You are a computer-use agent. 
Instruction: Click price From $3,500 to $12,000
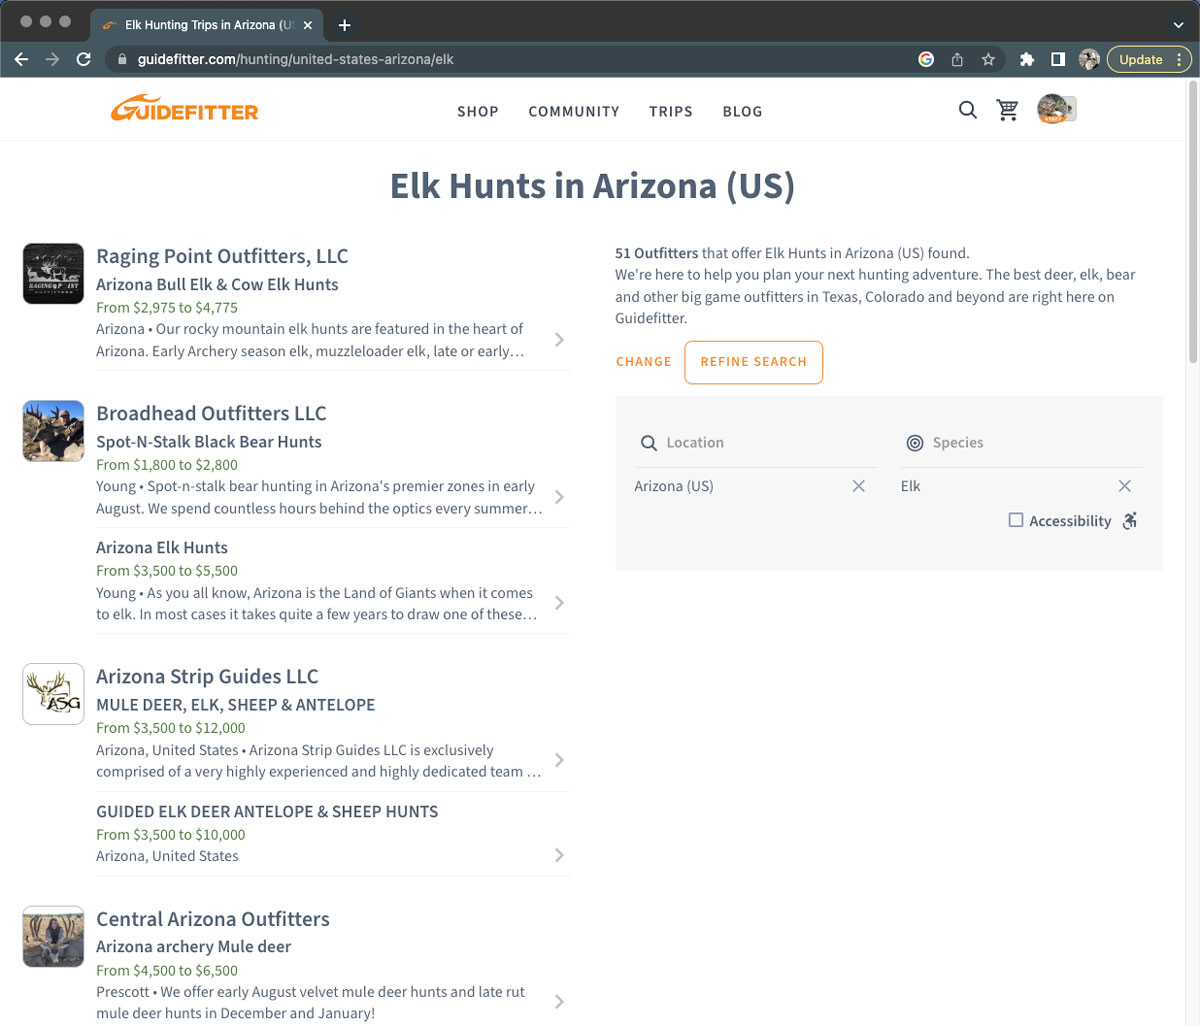tap(171, 727)
